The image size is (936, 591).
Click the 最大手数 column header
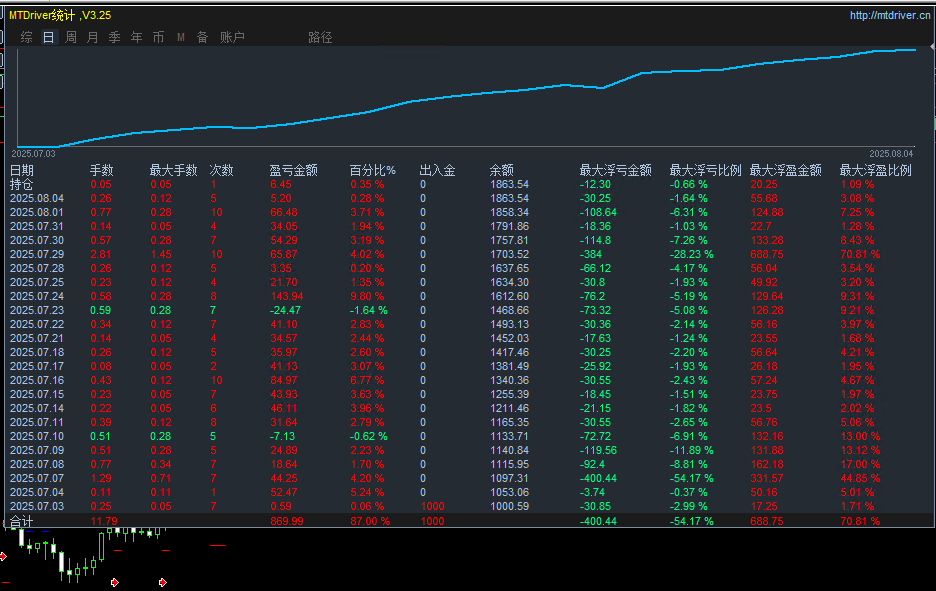pyautogui.click(x=173, y=170)
